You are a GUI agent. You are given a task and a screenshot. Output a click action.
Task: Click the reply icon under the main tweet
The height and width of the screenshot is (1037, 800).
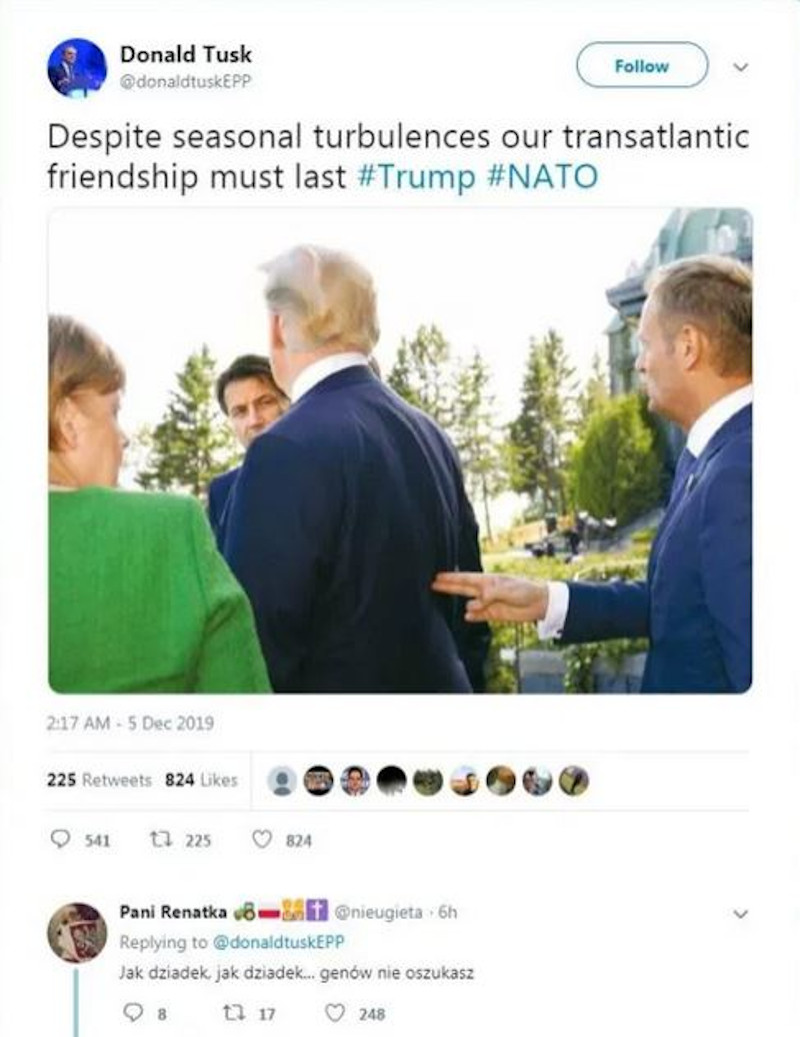(60, 839)
